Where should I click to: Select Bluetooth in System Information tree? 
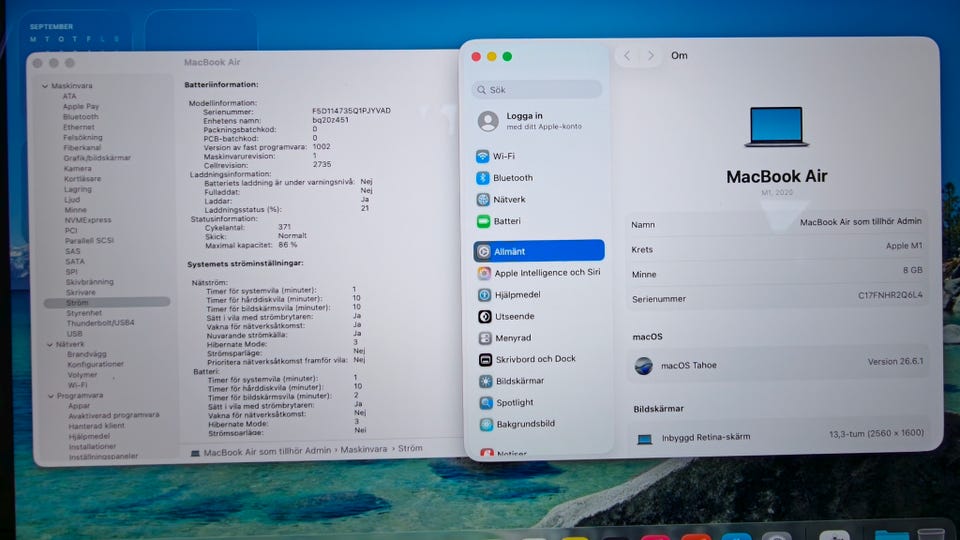(80, 117)
